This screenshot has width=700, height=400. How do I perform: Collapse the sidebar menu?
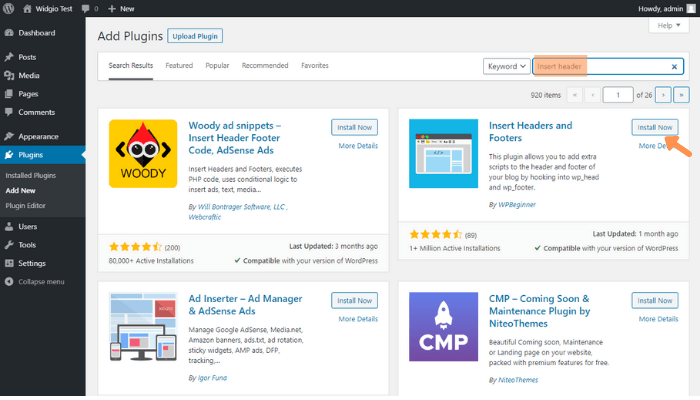click(34, 282)
